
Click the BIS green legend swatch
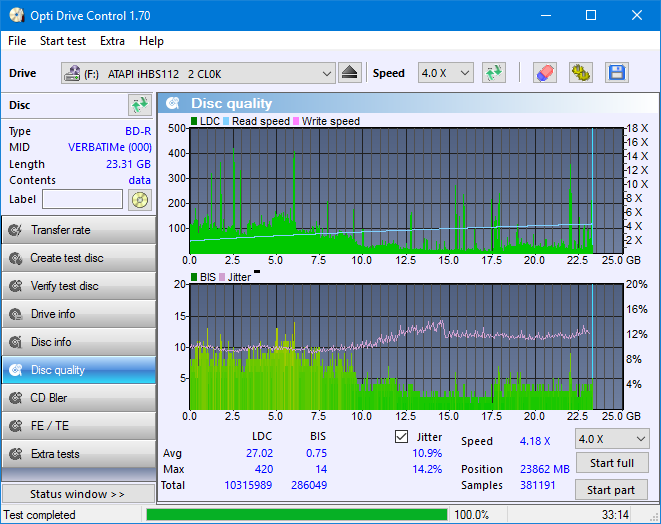tap(194, 277)
